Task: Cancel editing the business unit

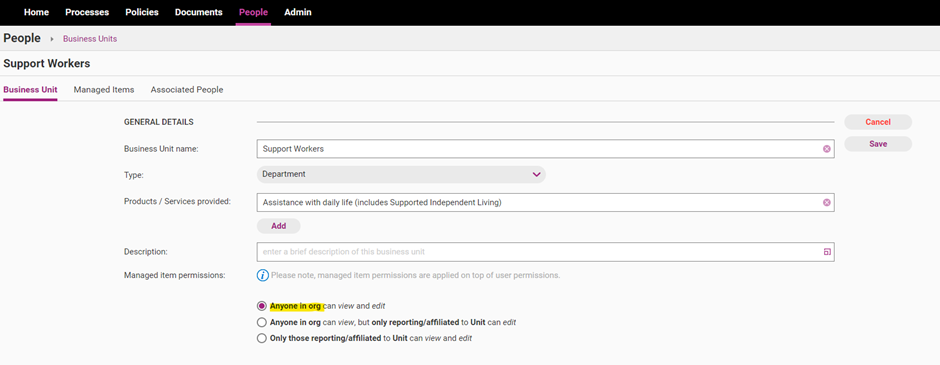Action: [x=878, y=122]
